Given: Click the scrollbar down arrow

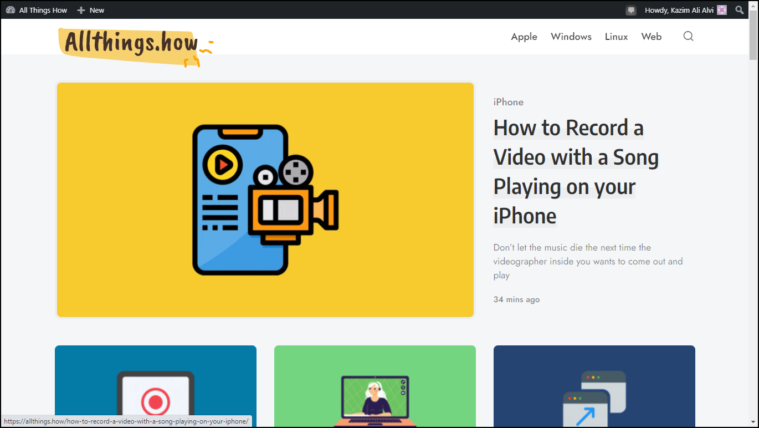Looking at the screenshot, I should pos(754,423).
